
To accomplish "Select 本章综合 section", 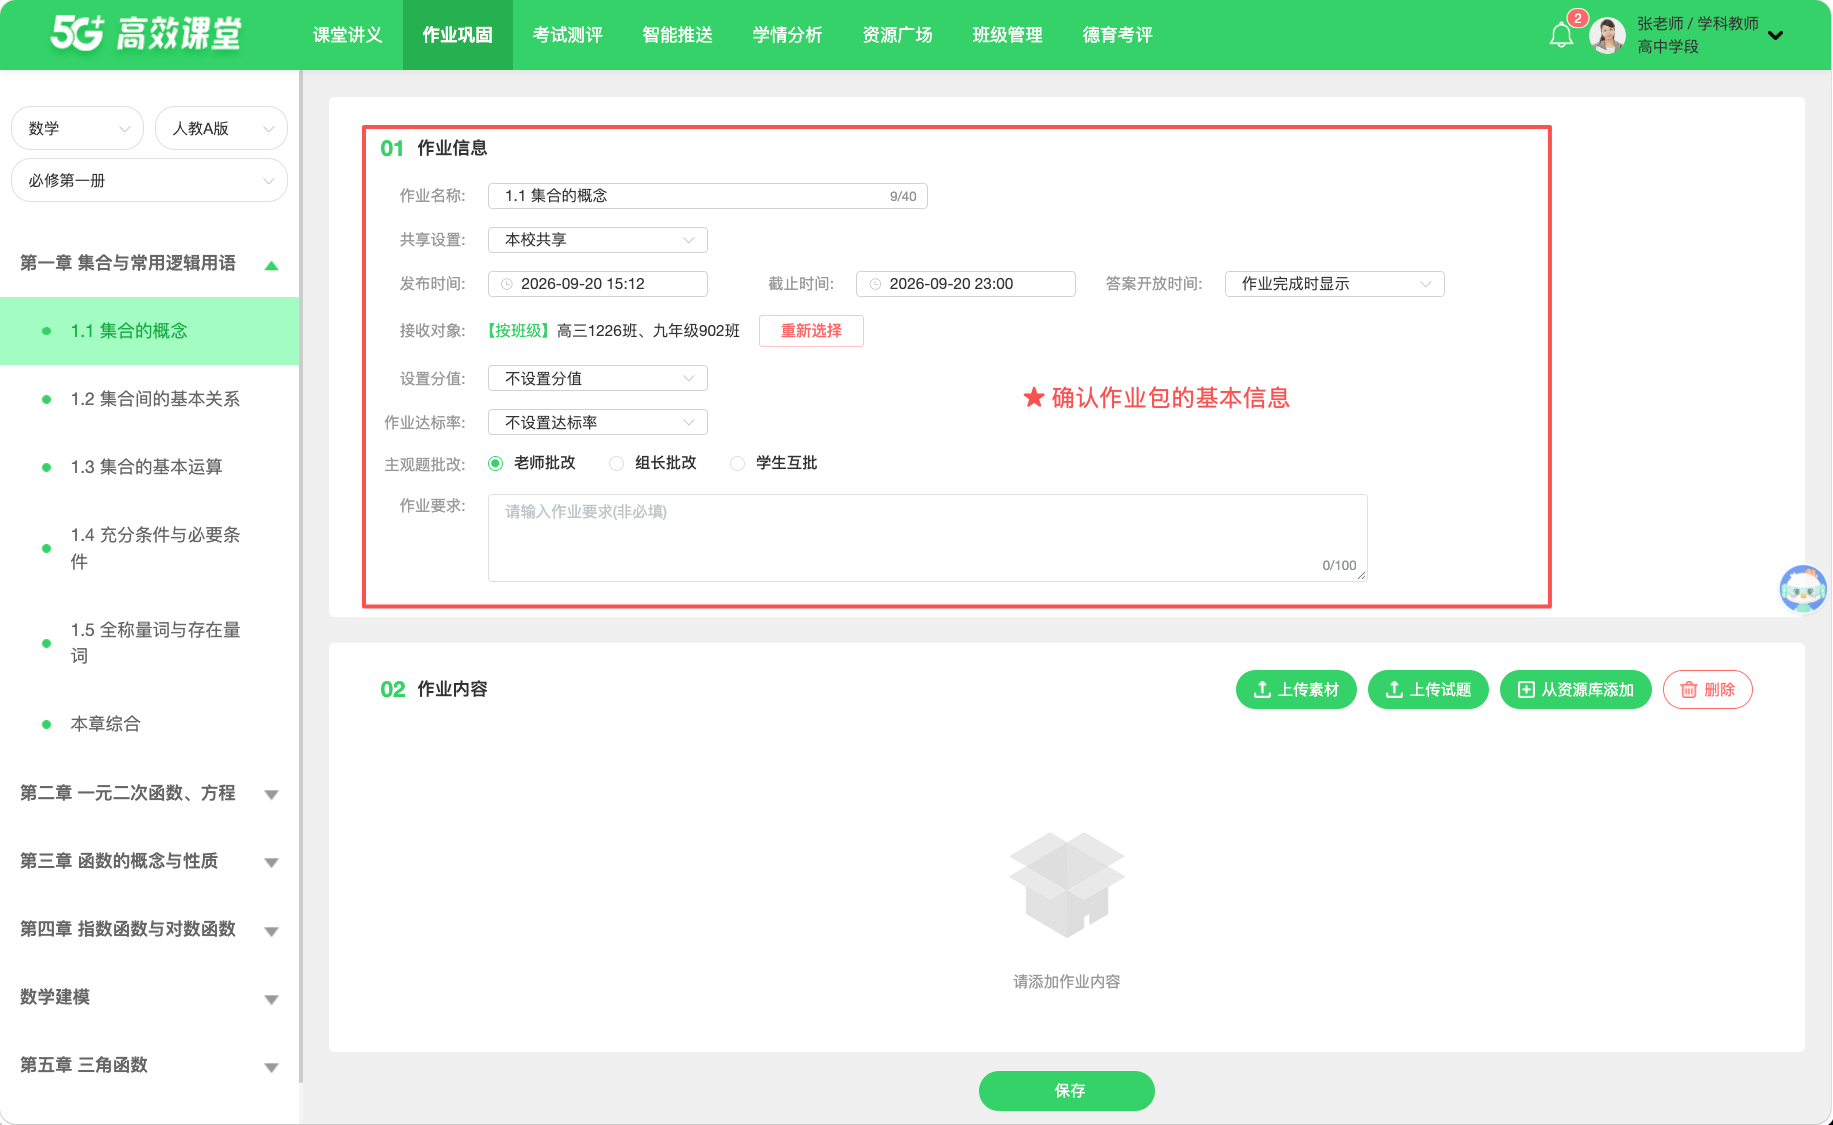I will (x=149, y=724).
